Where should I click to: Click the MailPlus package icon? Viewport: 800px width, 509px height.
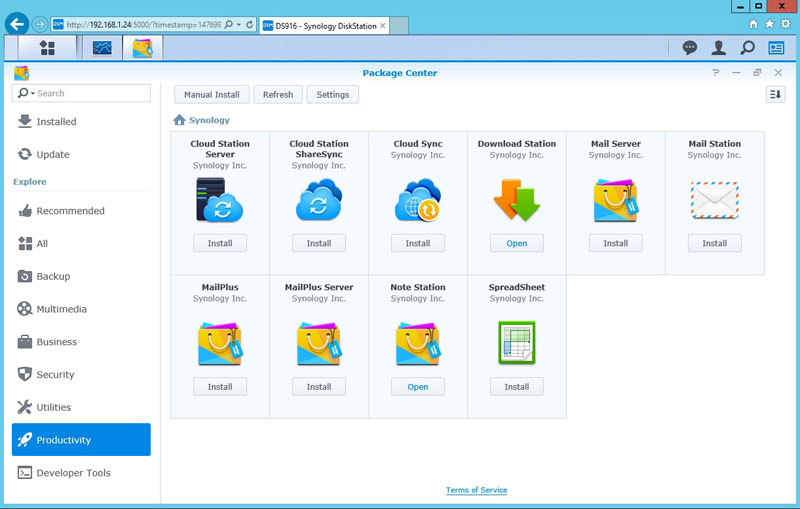220,343
